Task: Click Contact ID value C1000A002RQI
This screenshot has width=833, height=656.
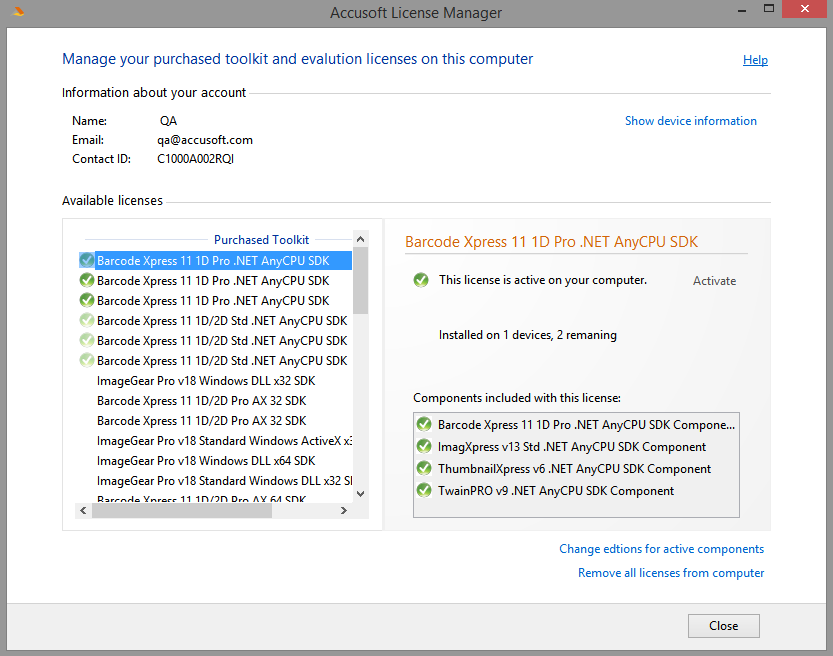Action: point(196,159)
